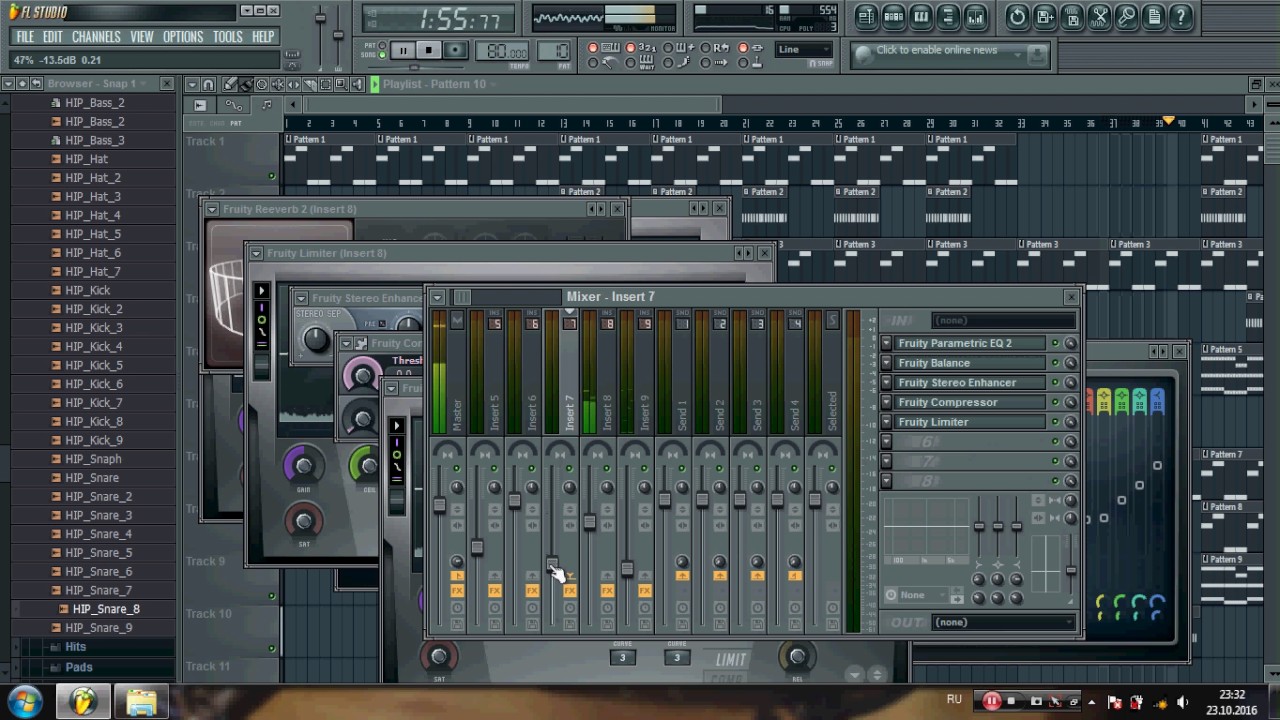Open the Step Sequencer toolbar button

point(894,17)
